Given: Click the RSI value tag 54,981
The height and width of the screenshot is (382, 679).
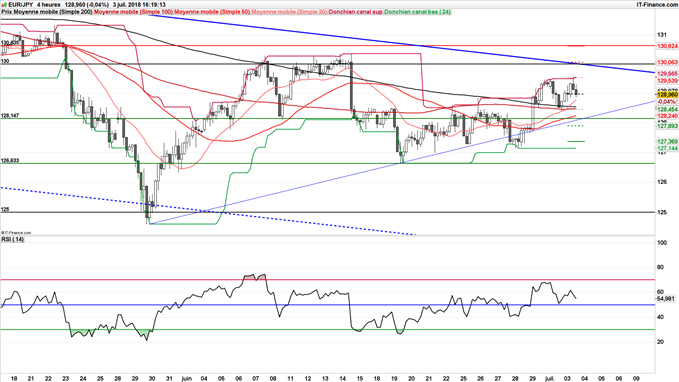Looking at the screenshot, I should (666, 299).
